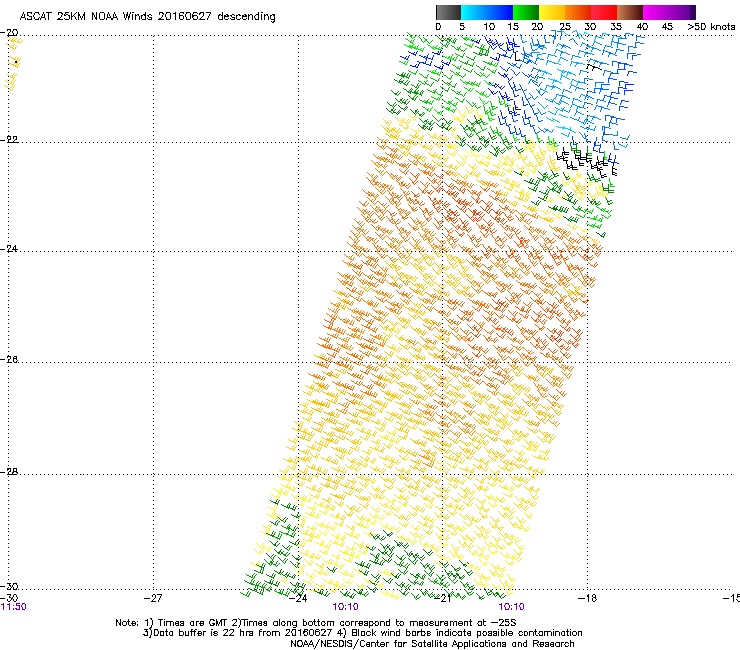Click the '10:10' time label nearest longitude -21
The image size is (740, 650).
512,607
